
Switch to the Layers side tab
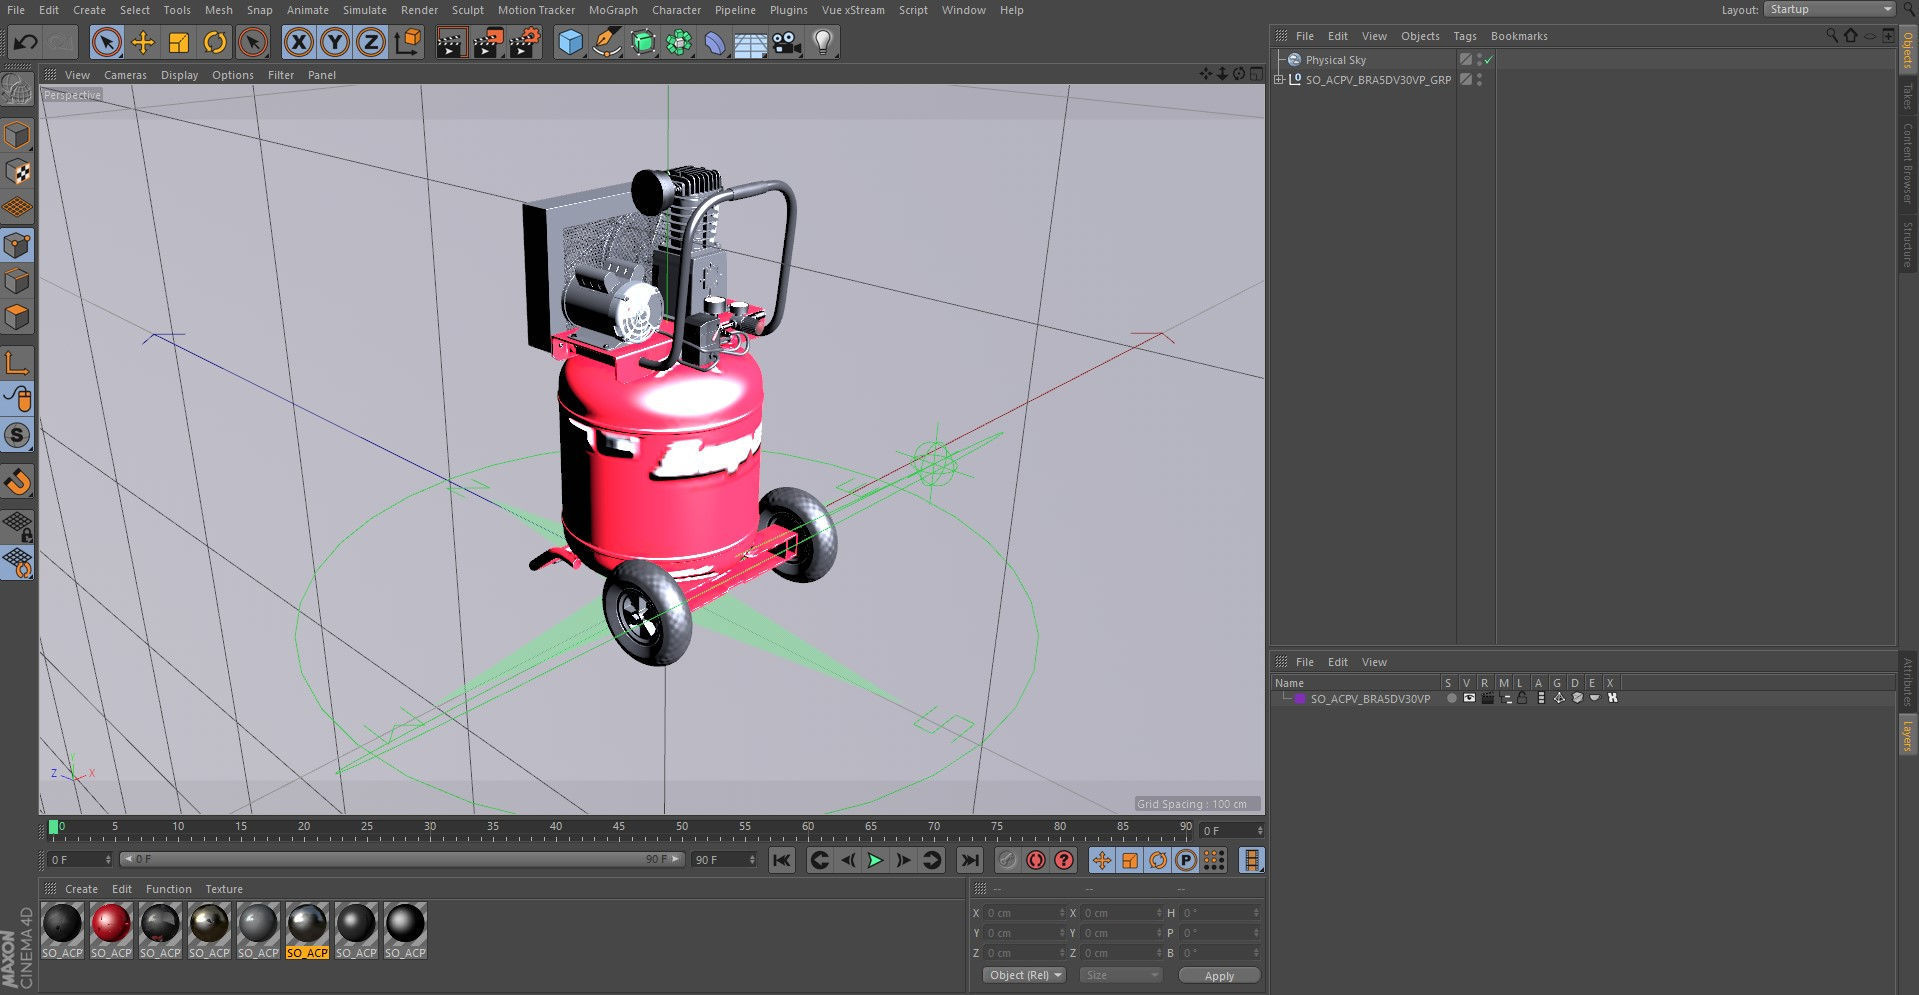click(x=1908, y=737)
